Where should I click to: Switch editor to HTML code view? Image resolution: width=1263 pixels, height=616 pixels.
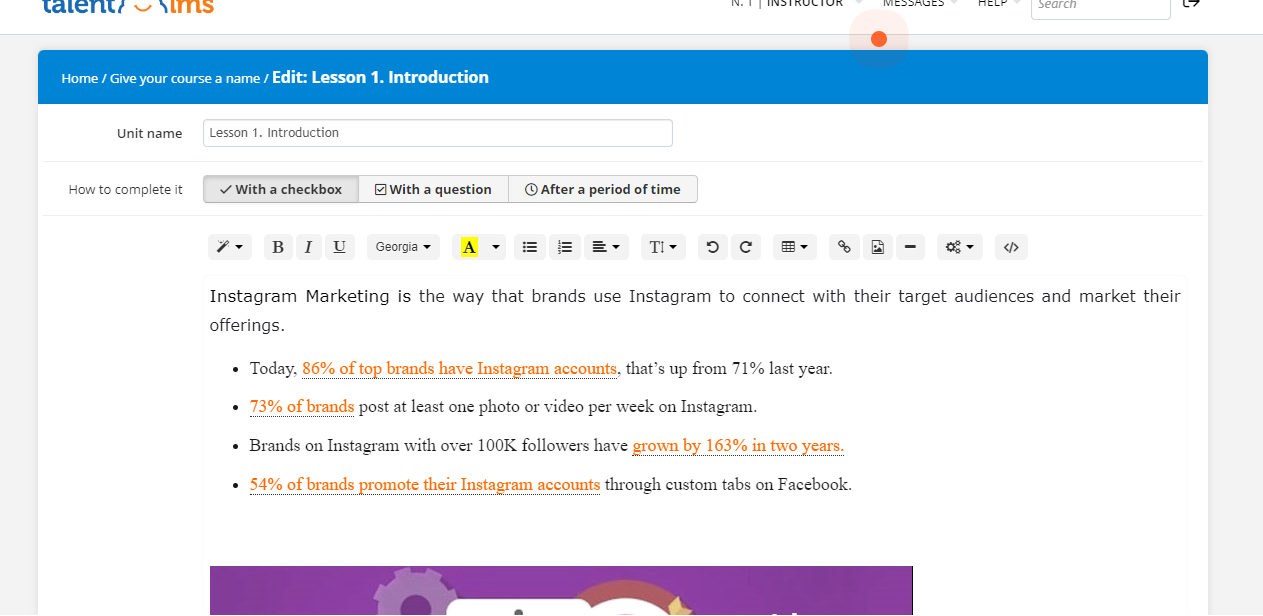point(1011,247)
